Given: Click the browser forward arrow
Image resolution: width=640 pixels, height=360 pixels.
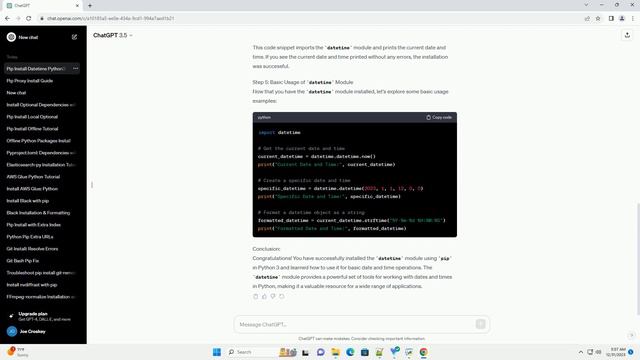Looking at the screenshot, I should click(x=18, y=18).
